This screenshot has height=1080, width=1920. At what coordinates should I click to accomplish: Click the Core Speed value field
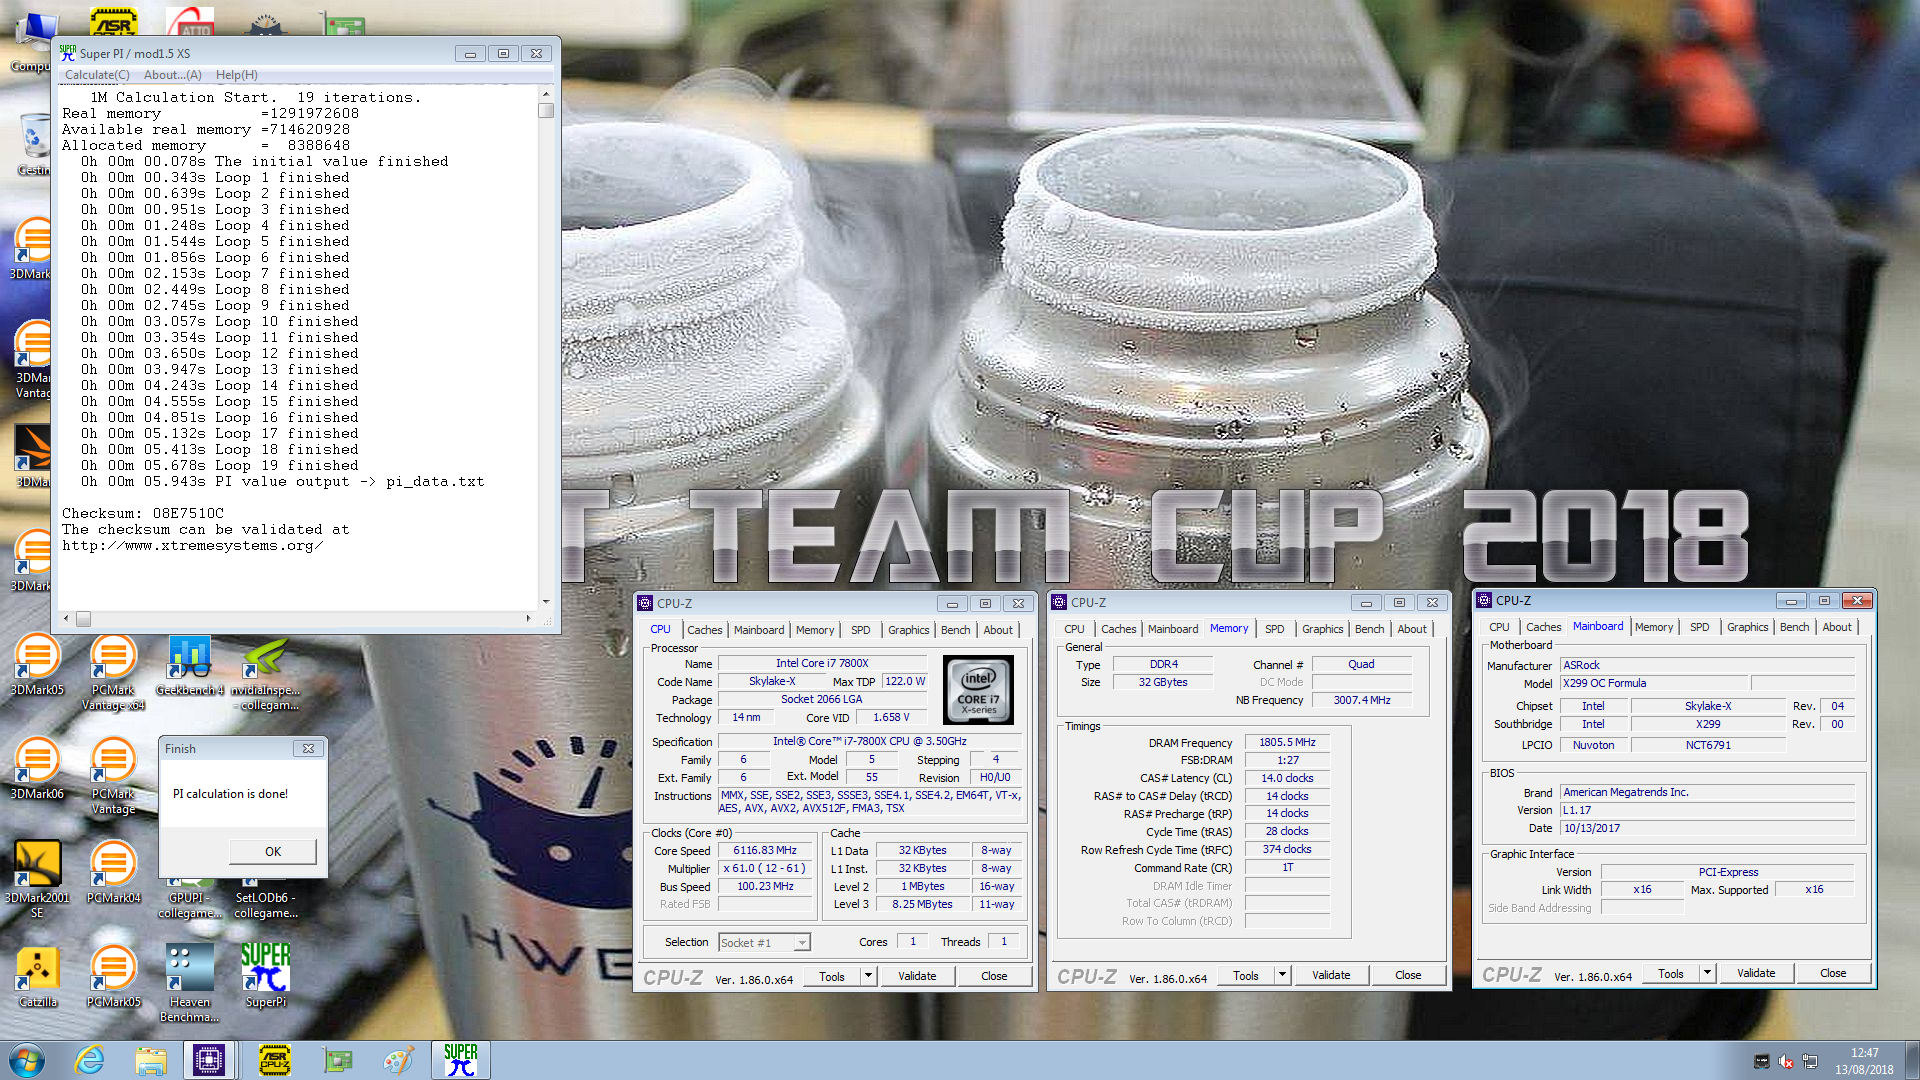pos(765,851)
